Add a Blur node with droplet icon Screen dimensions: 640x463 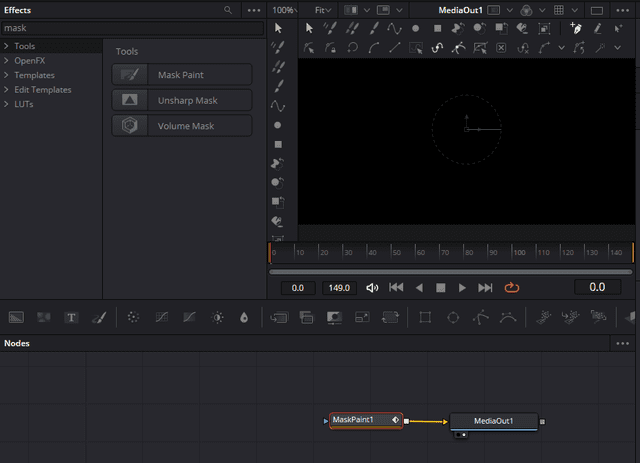pos(244,317)
